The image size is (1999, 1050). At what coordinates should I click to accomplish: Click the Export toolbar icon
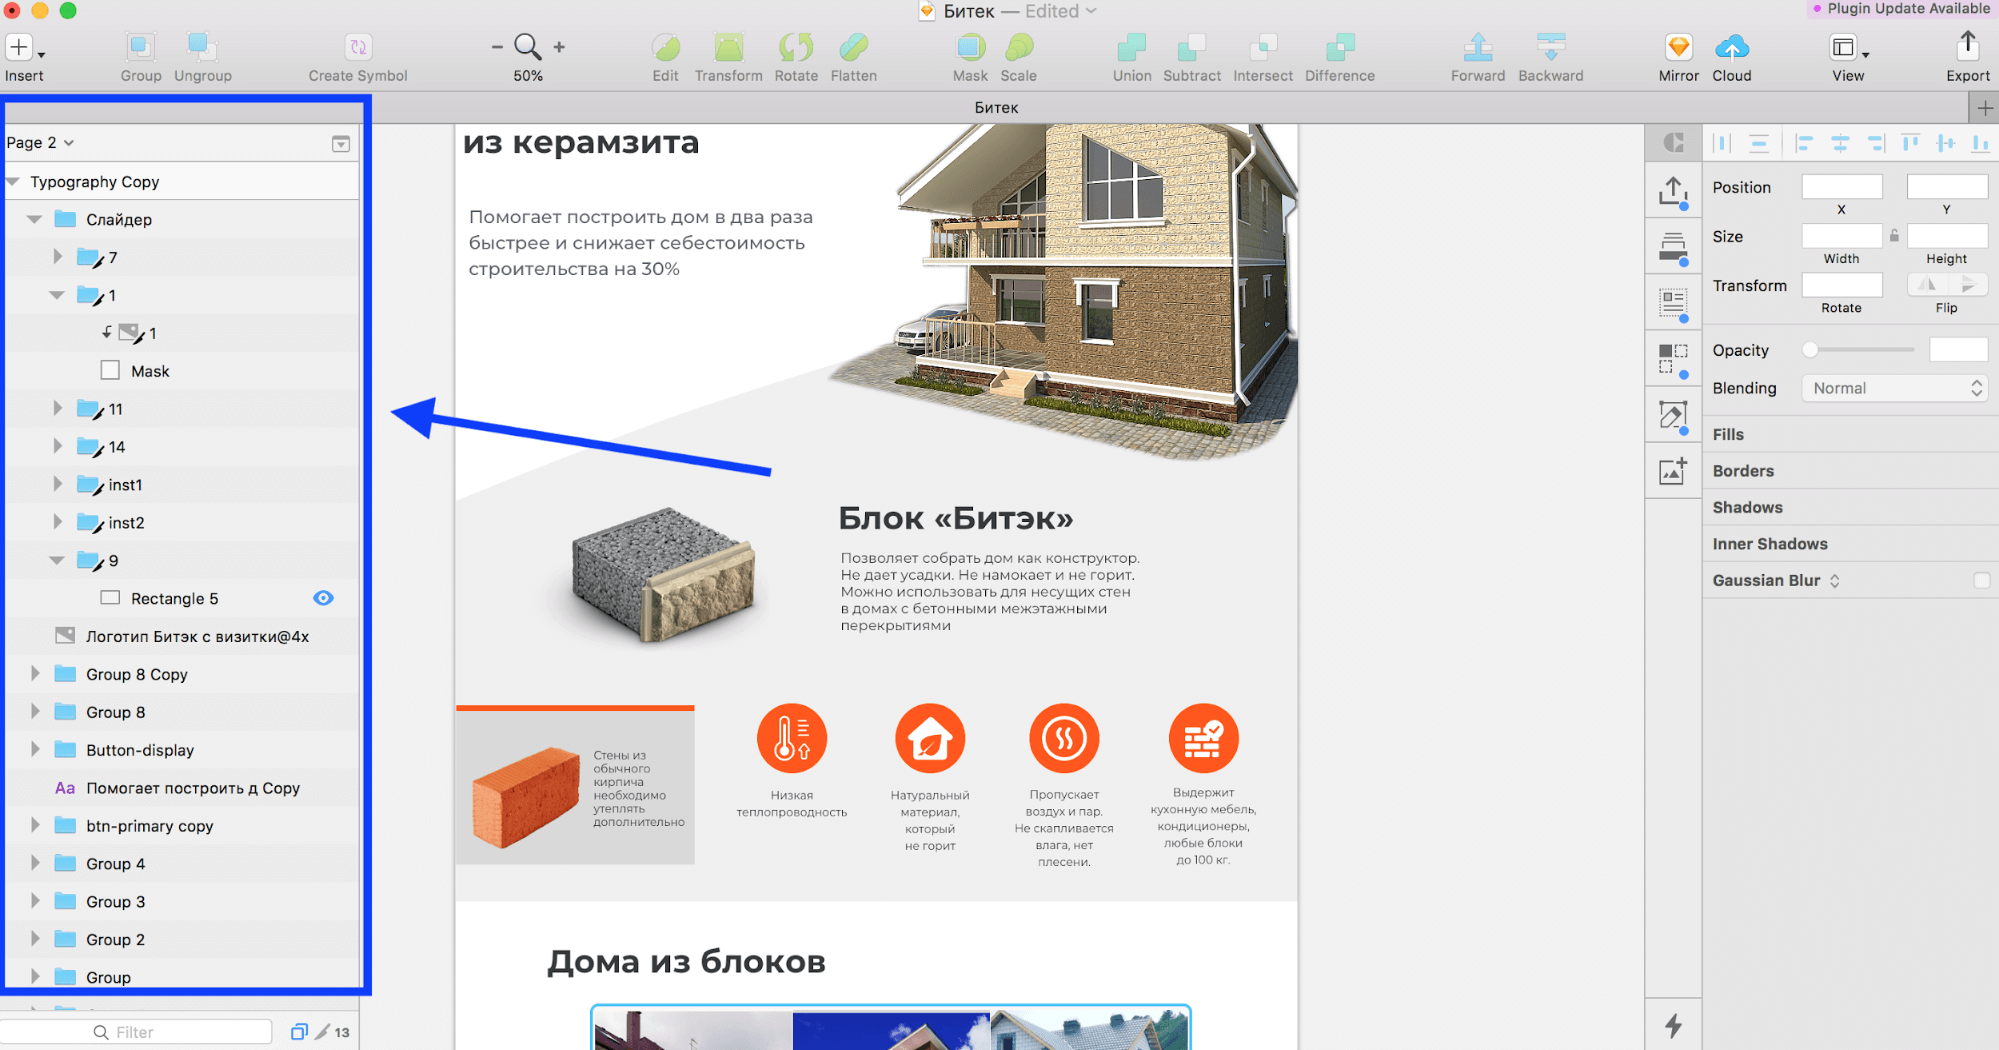click(x=1967, y=45)
